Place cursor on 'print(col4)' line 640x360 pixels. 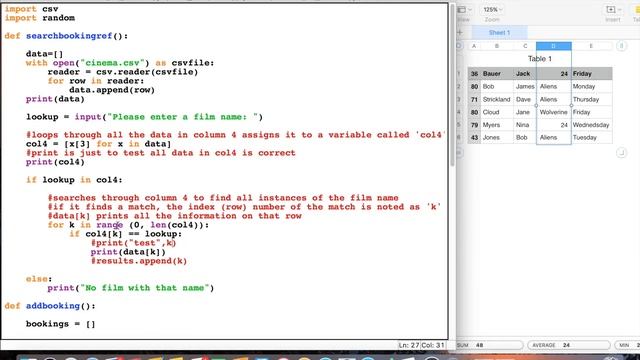click(55, 162)
